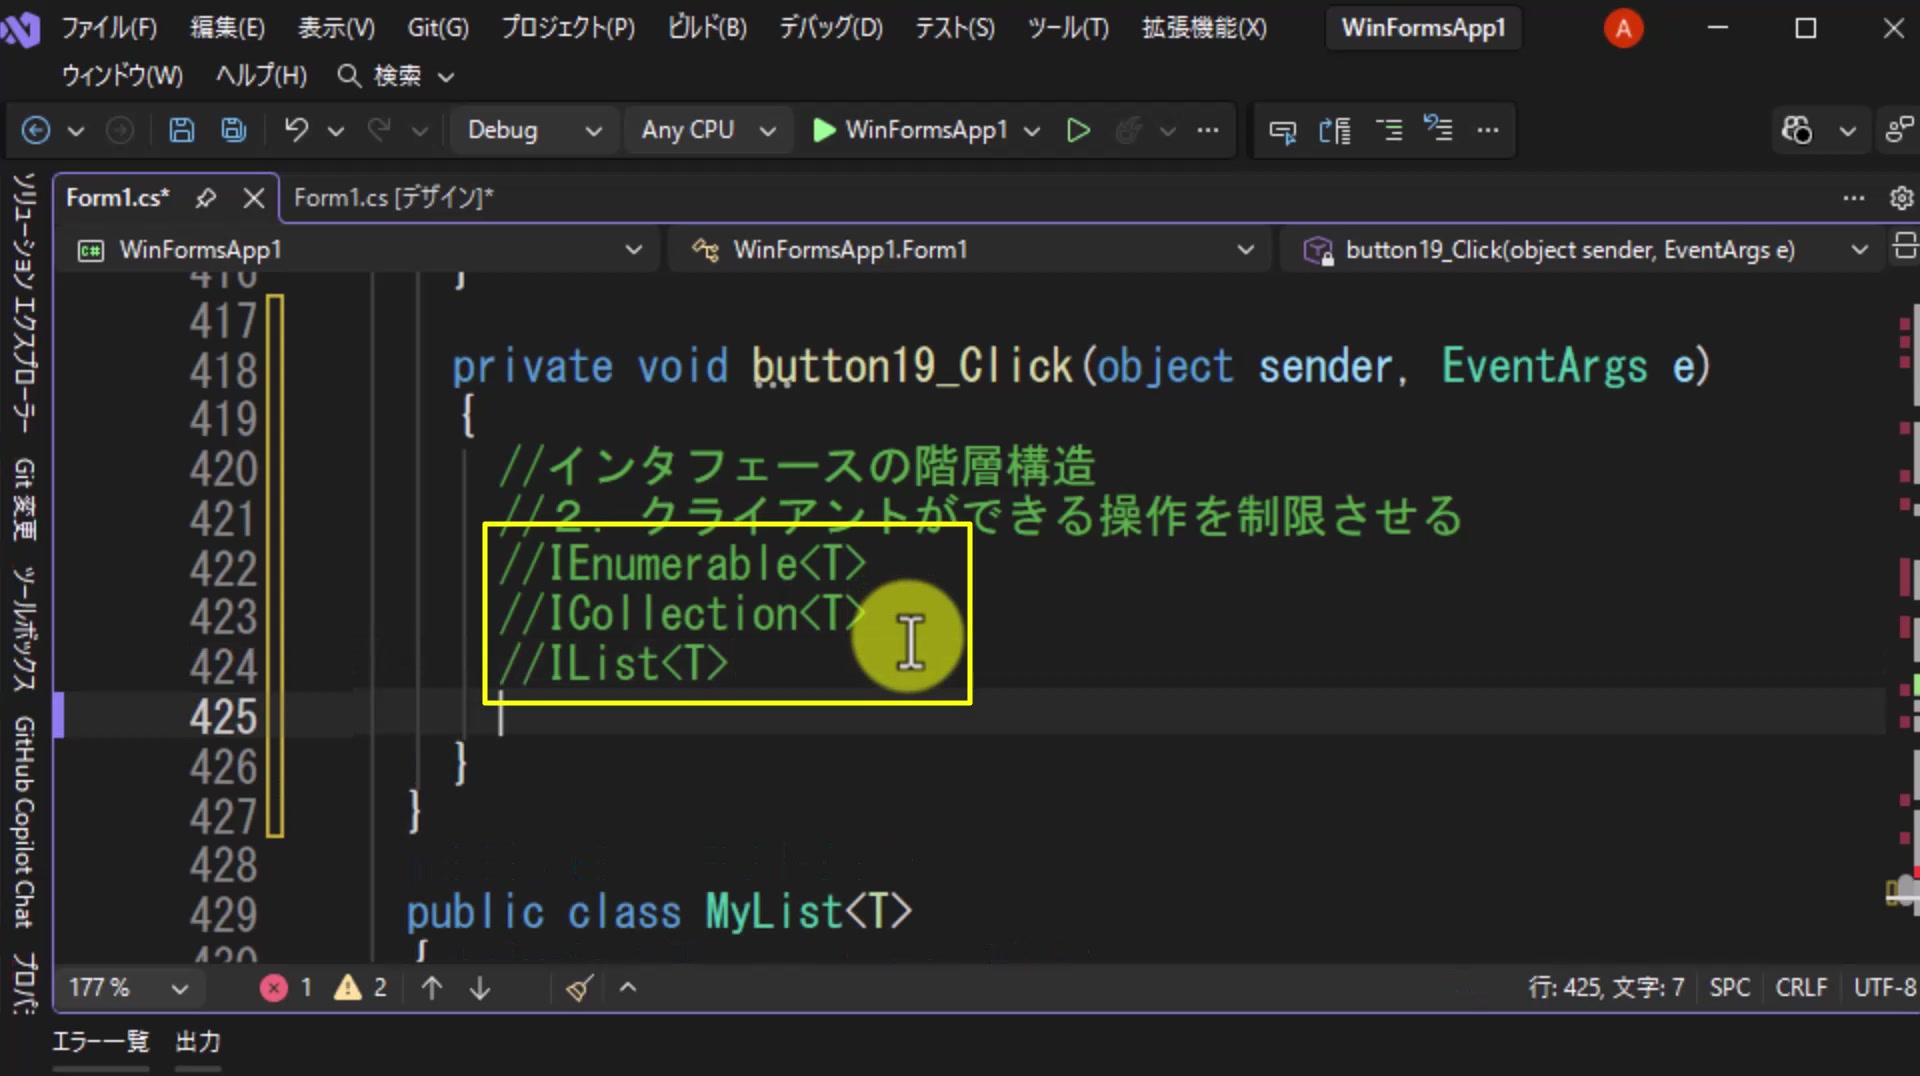The height and width of the screenshot is (1076, 1920).
Task: Comment out the selected lines
Action: point(1388,130)
